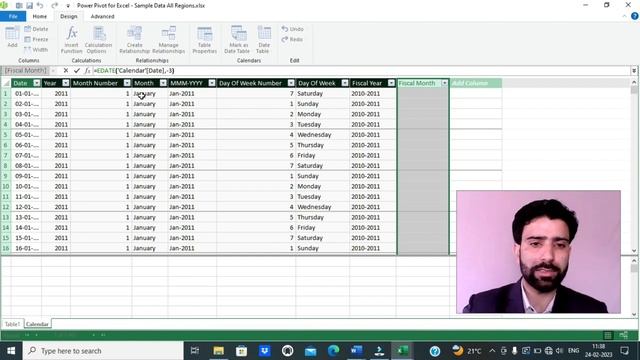Open Excel from the taskbar
This screenshot has width=640, height=360.
coord(402,351)
